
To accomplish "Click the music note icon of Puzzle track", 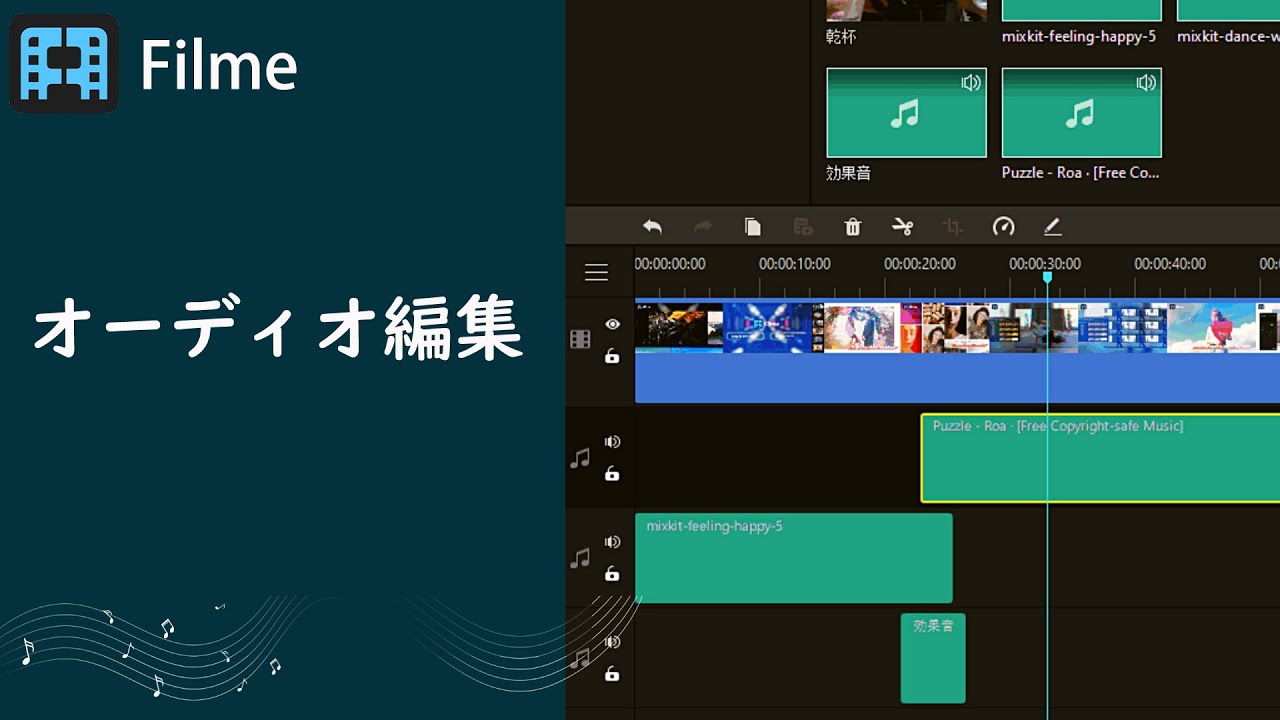I will click(580, 458).
